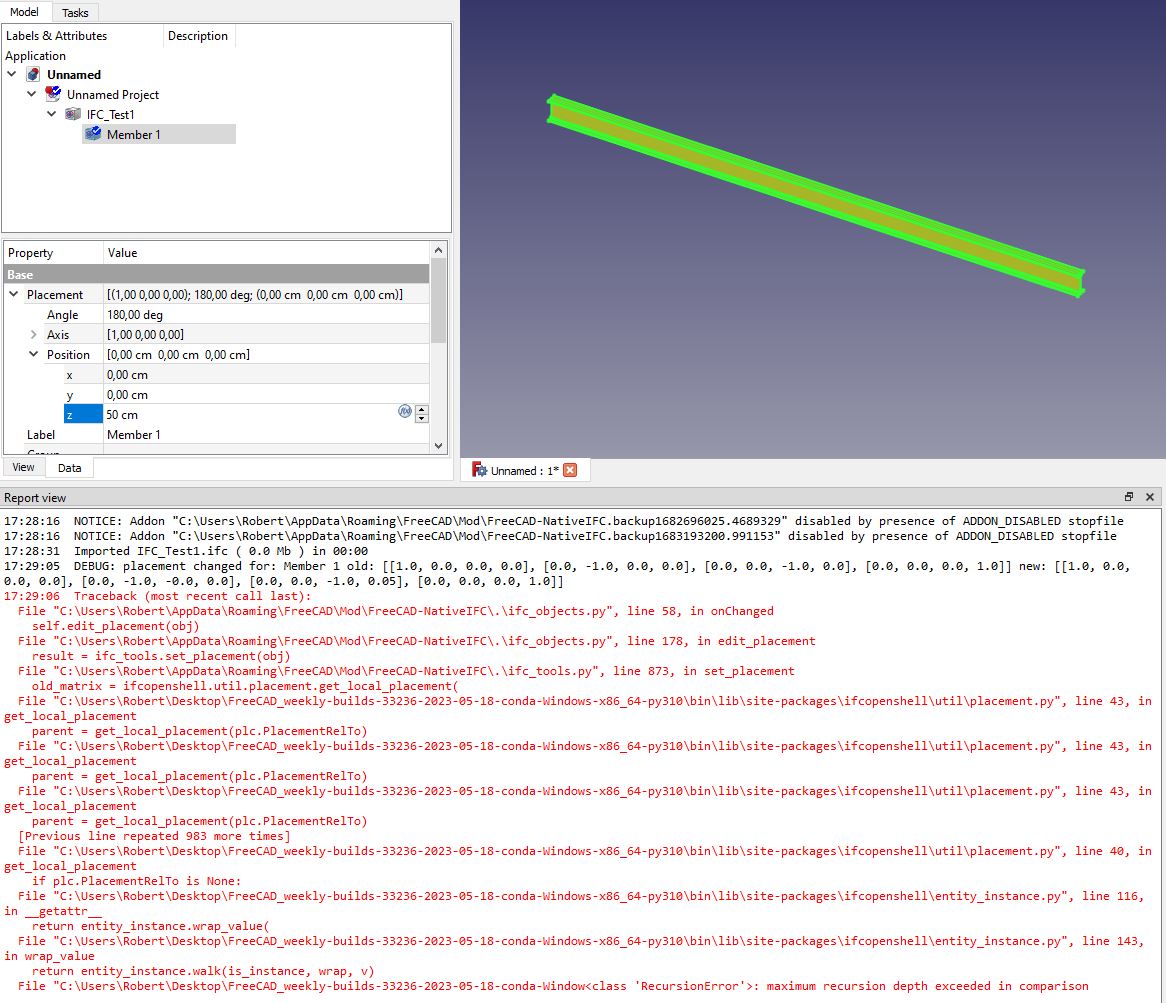Open the Description tab
The image size is (1166, 1003).
(198, 35)
